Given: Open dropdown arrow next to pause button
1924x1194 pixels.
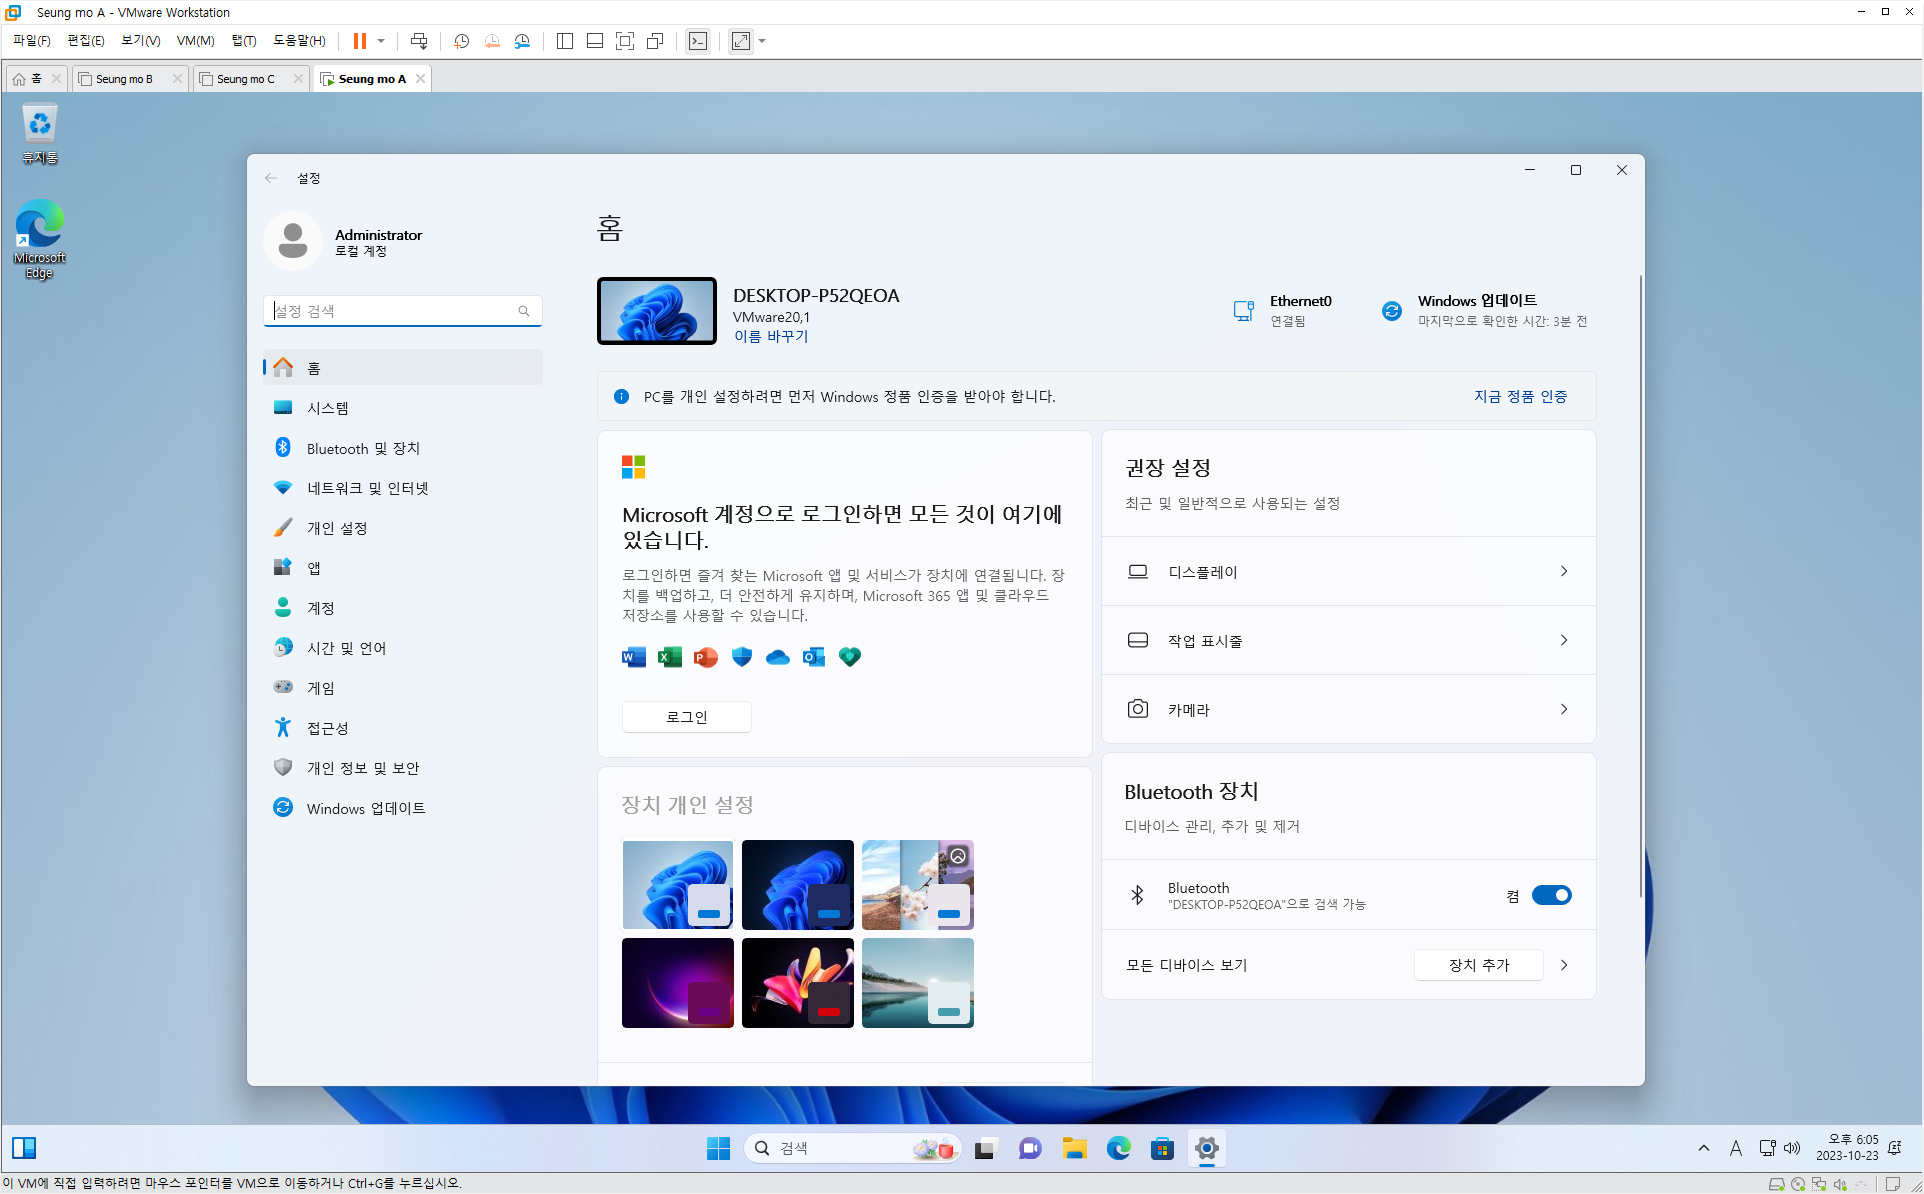Looking at the screenshot, I should click(381, 41).
